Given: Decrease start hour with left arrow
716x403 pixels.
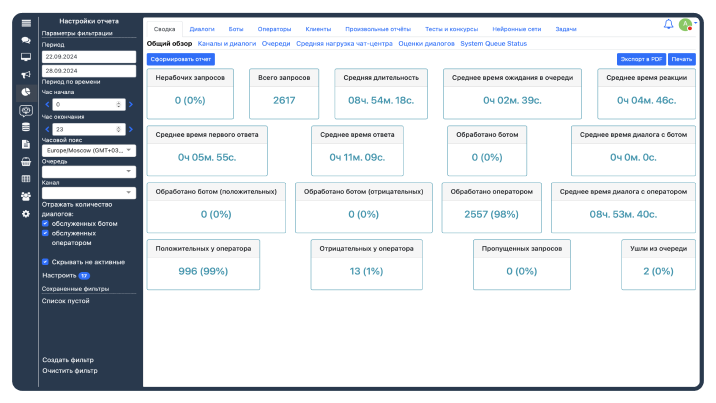Looking at the screenshot, I should pos(47,105).
